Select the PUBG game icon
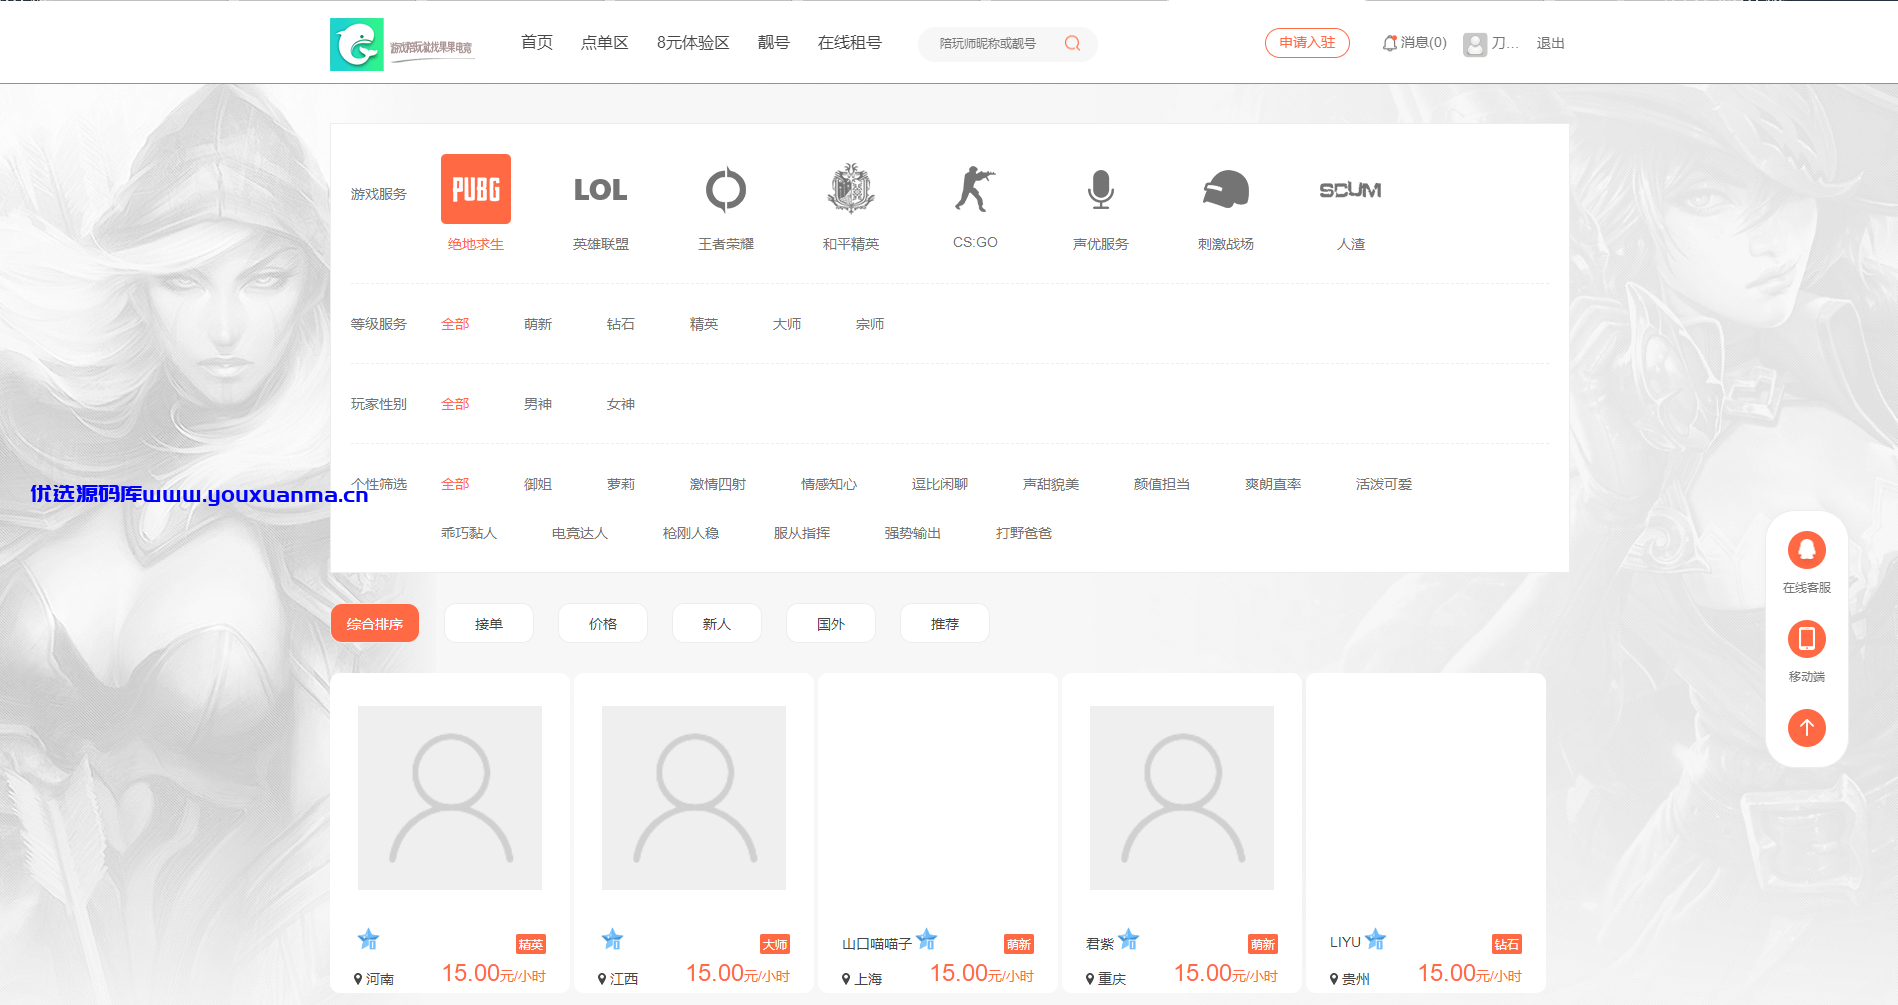 point(476,189)
